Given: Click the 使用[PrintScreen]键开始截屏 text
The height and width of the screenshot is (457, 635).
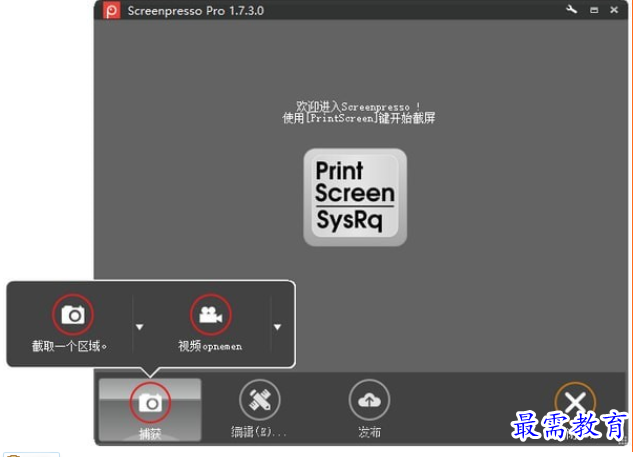Looking at the screenshot, I should [x=358, y=118].
